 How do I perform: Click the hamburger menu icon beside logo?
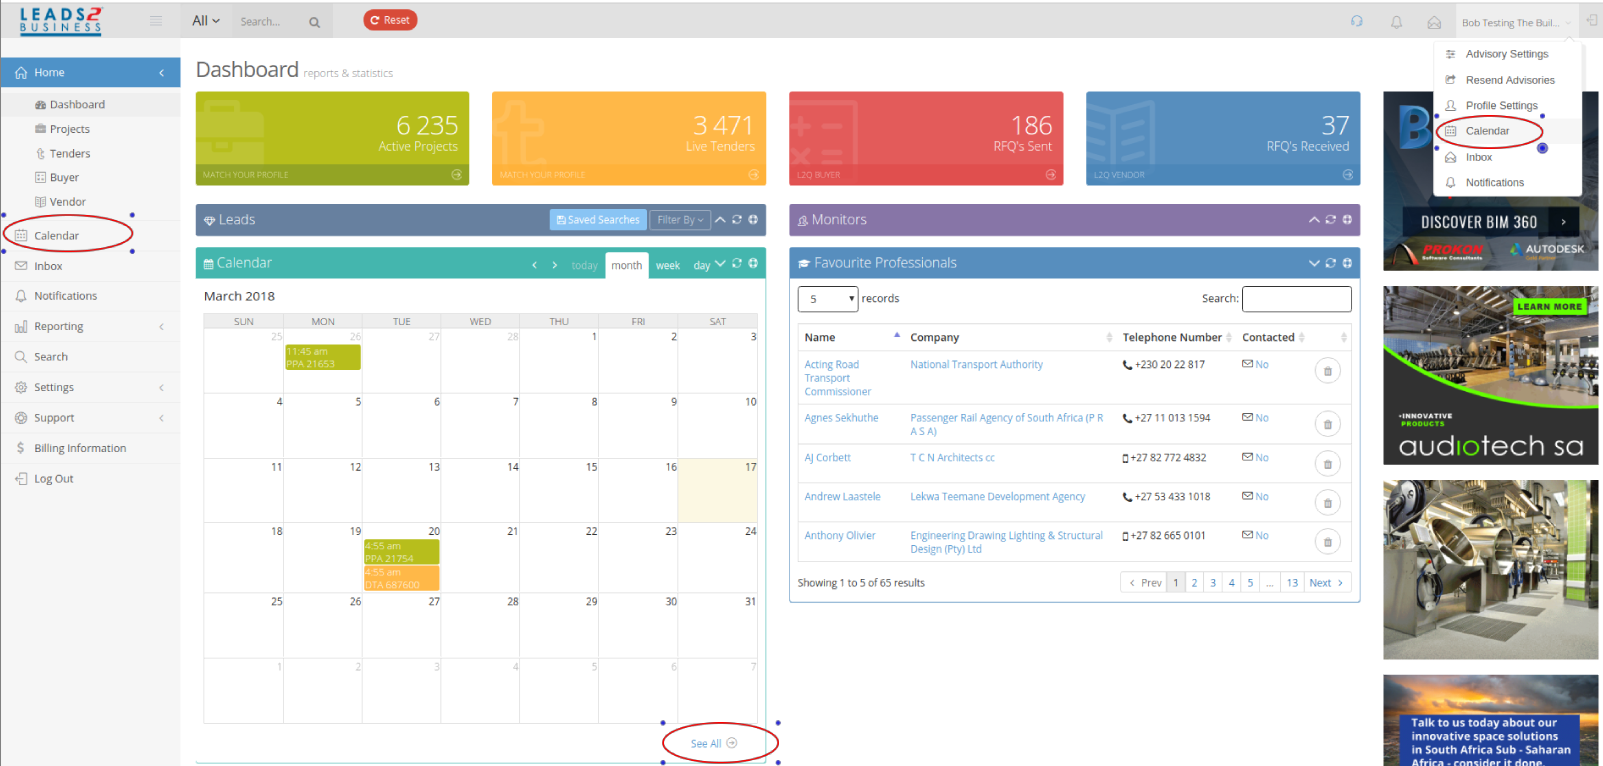156,20
